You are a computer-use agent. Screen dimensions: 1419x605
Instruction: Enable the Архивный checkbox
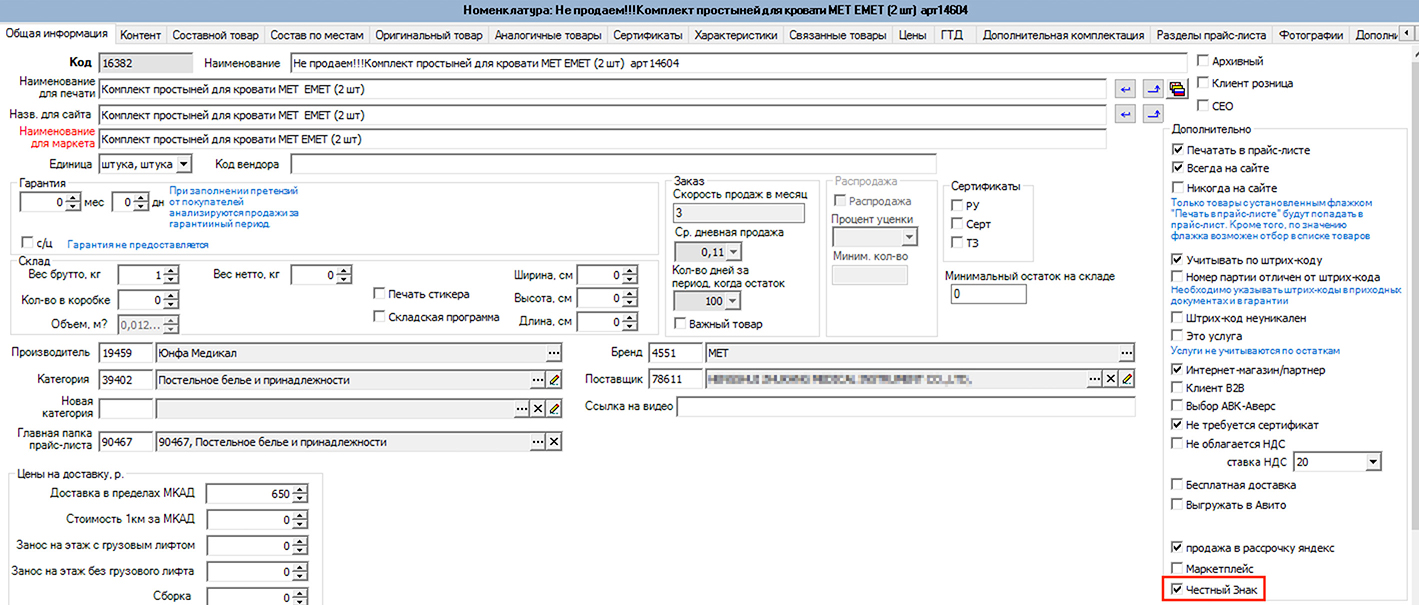(1204, 61)
